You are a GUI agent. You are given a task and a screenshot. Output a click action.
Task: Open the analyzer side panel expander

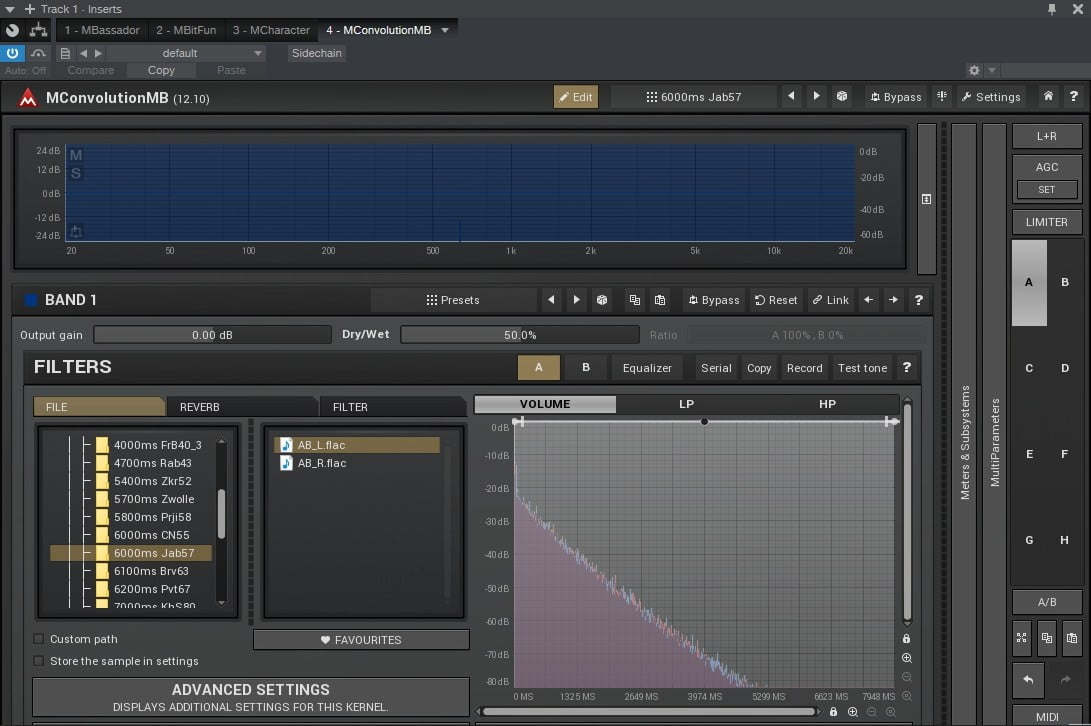926,199
